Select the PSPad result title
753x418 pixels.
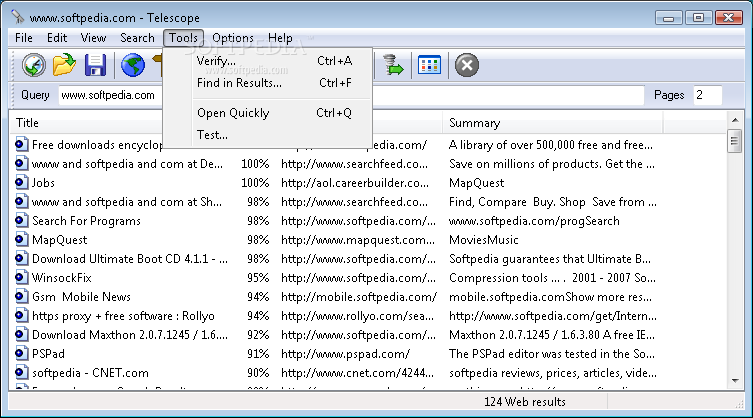[x=48, y=354]
